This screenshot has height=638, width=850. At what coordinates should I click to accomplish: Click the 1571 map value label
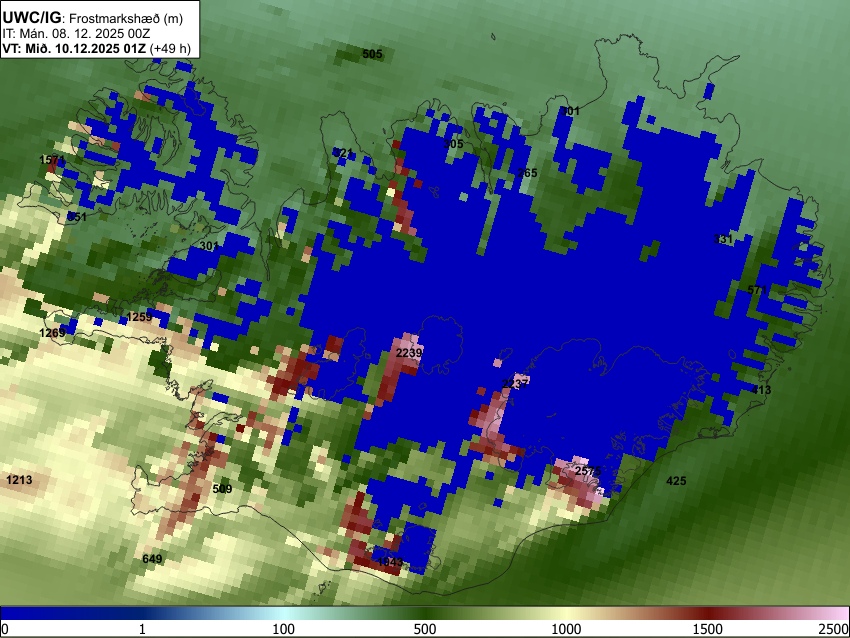pos(53,160)
